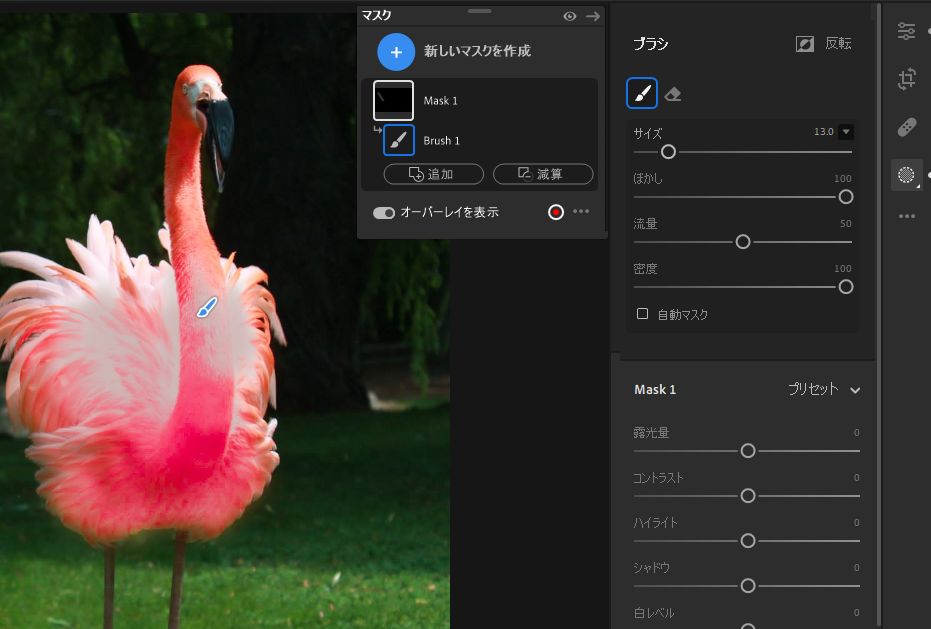This screenshot has width=931, height=629.
Task: Click the ハイライト slider handle
Action: coord(748,541)
